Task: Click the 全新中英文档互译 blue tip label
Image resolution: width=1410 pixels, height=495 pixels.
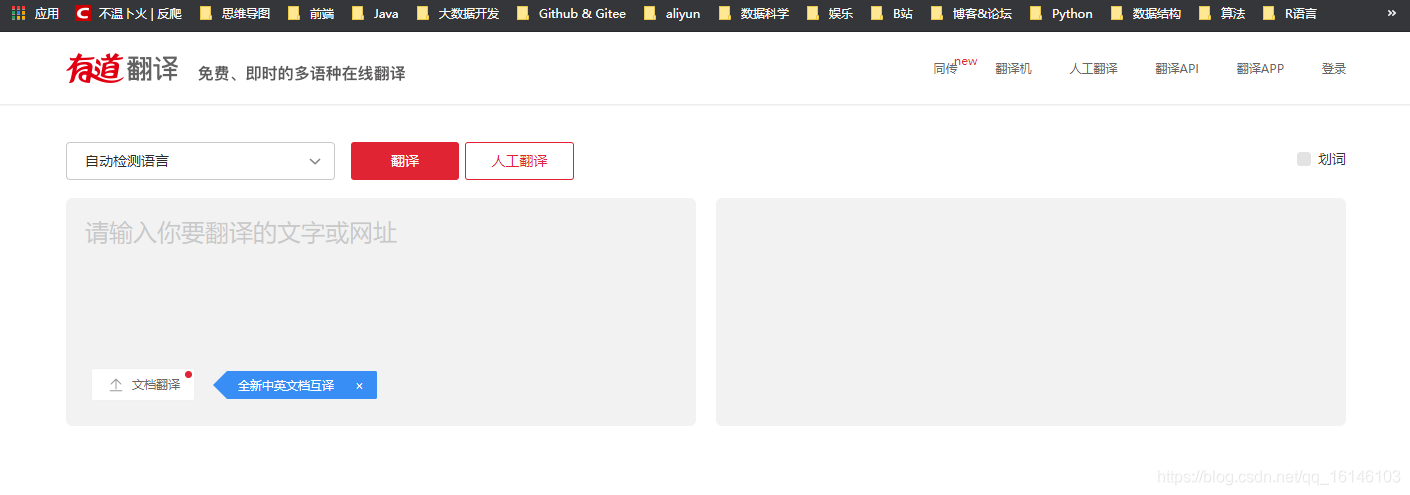Action: click(x=286, y=386)
